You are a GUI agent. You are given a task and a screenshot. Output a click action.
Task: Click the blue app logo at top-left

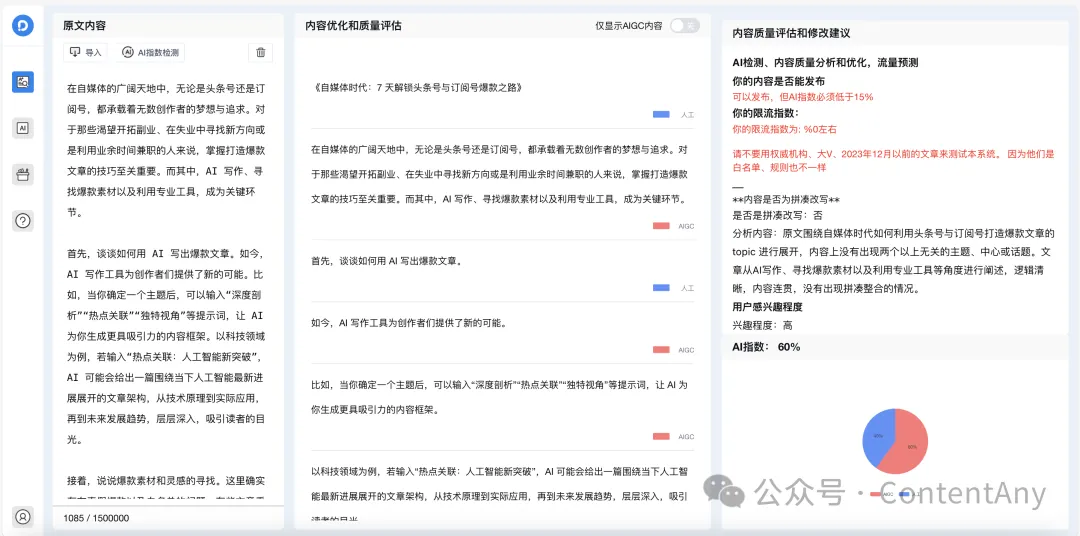click(23, 25)
